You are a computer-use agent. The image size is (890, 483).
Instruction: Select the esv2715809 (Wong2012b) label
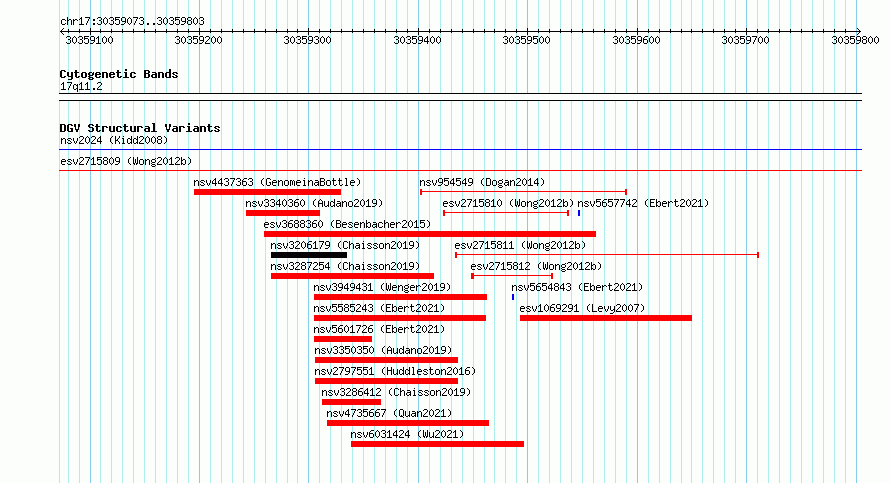126,161
